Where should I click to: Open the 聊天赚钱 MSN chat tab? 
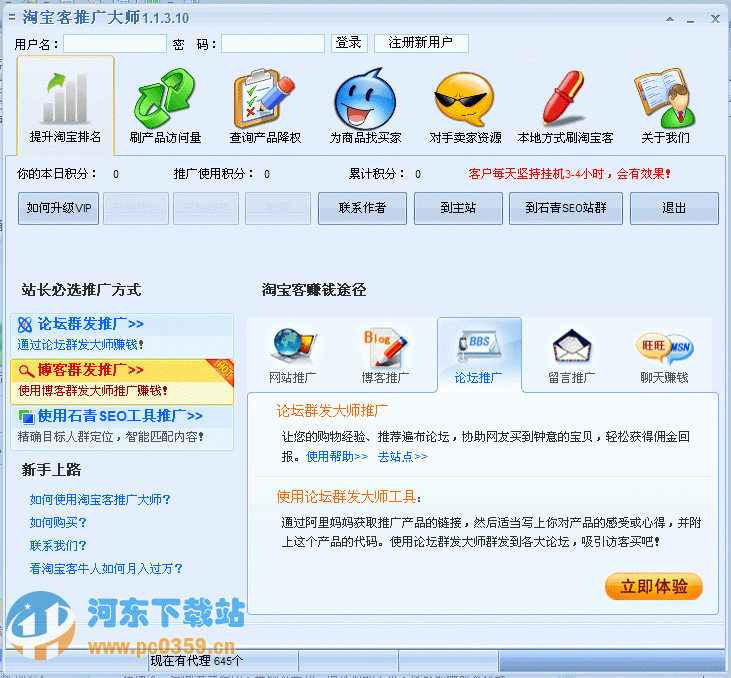664,356
